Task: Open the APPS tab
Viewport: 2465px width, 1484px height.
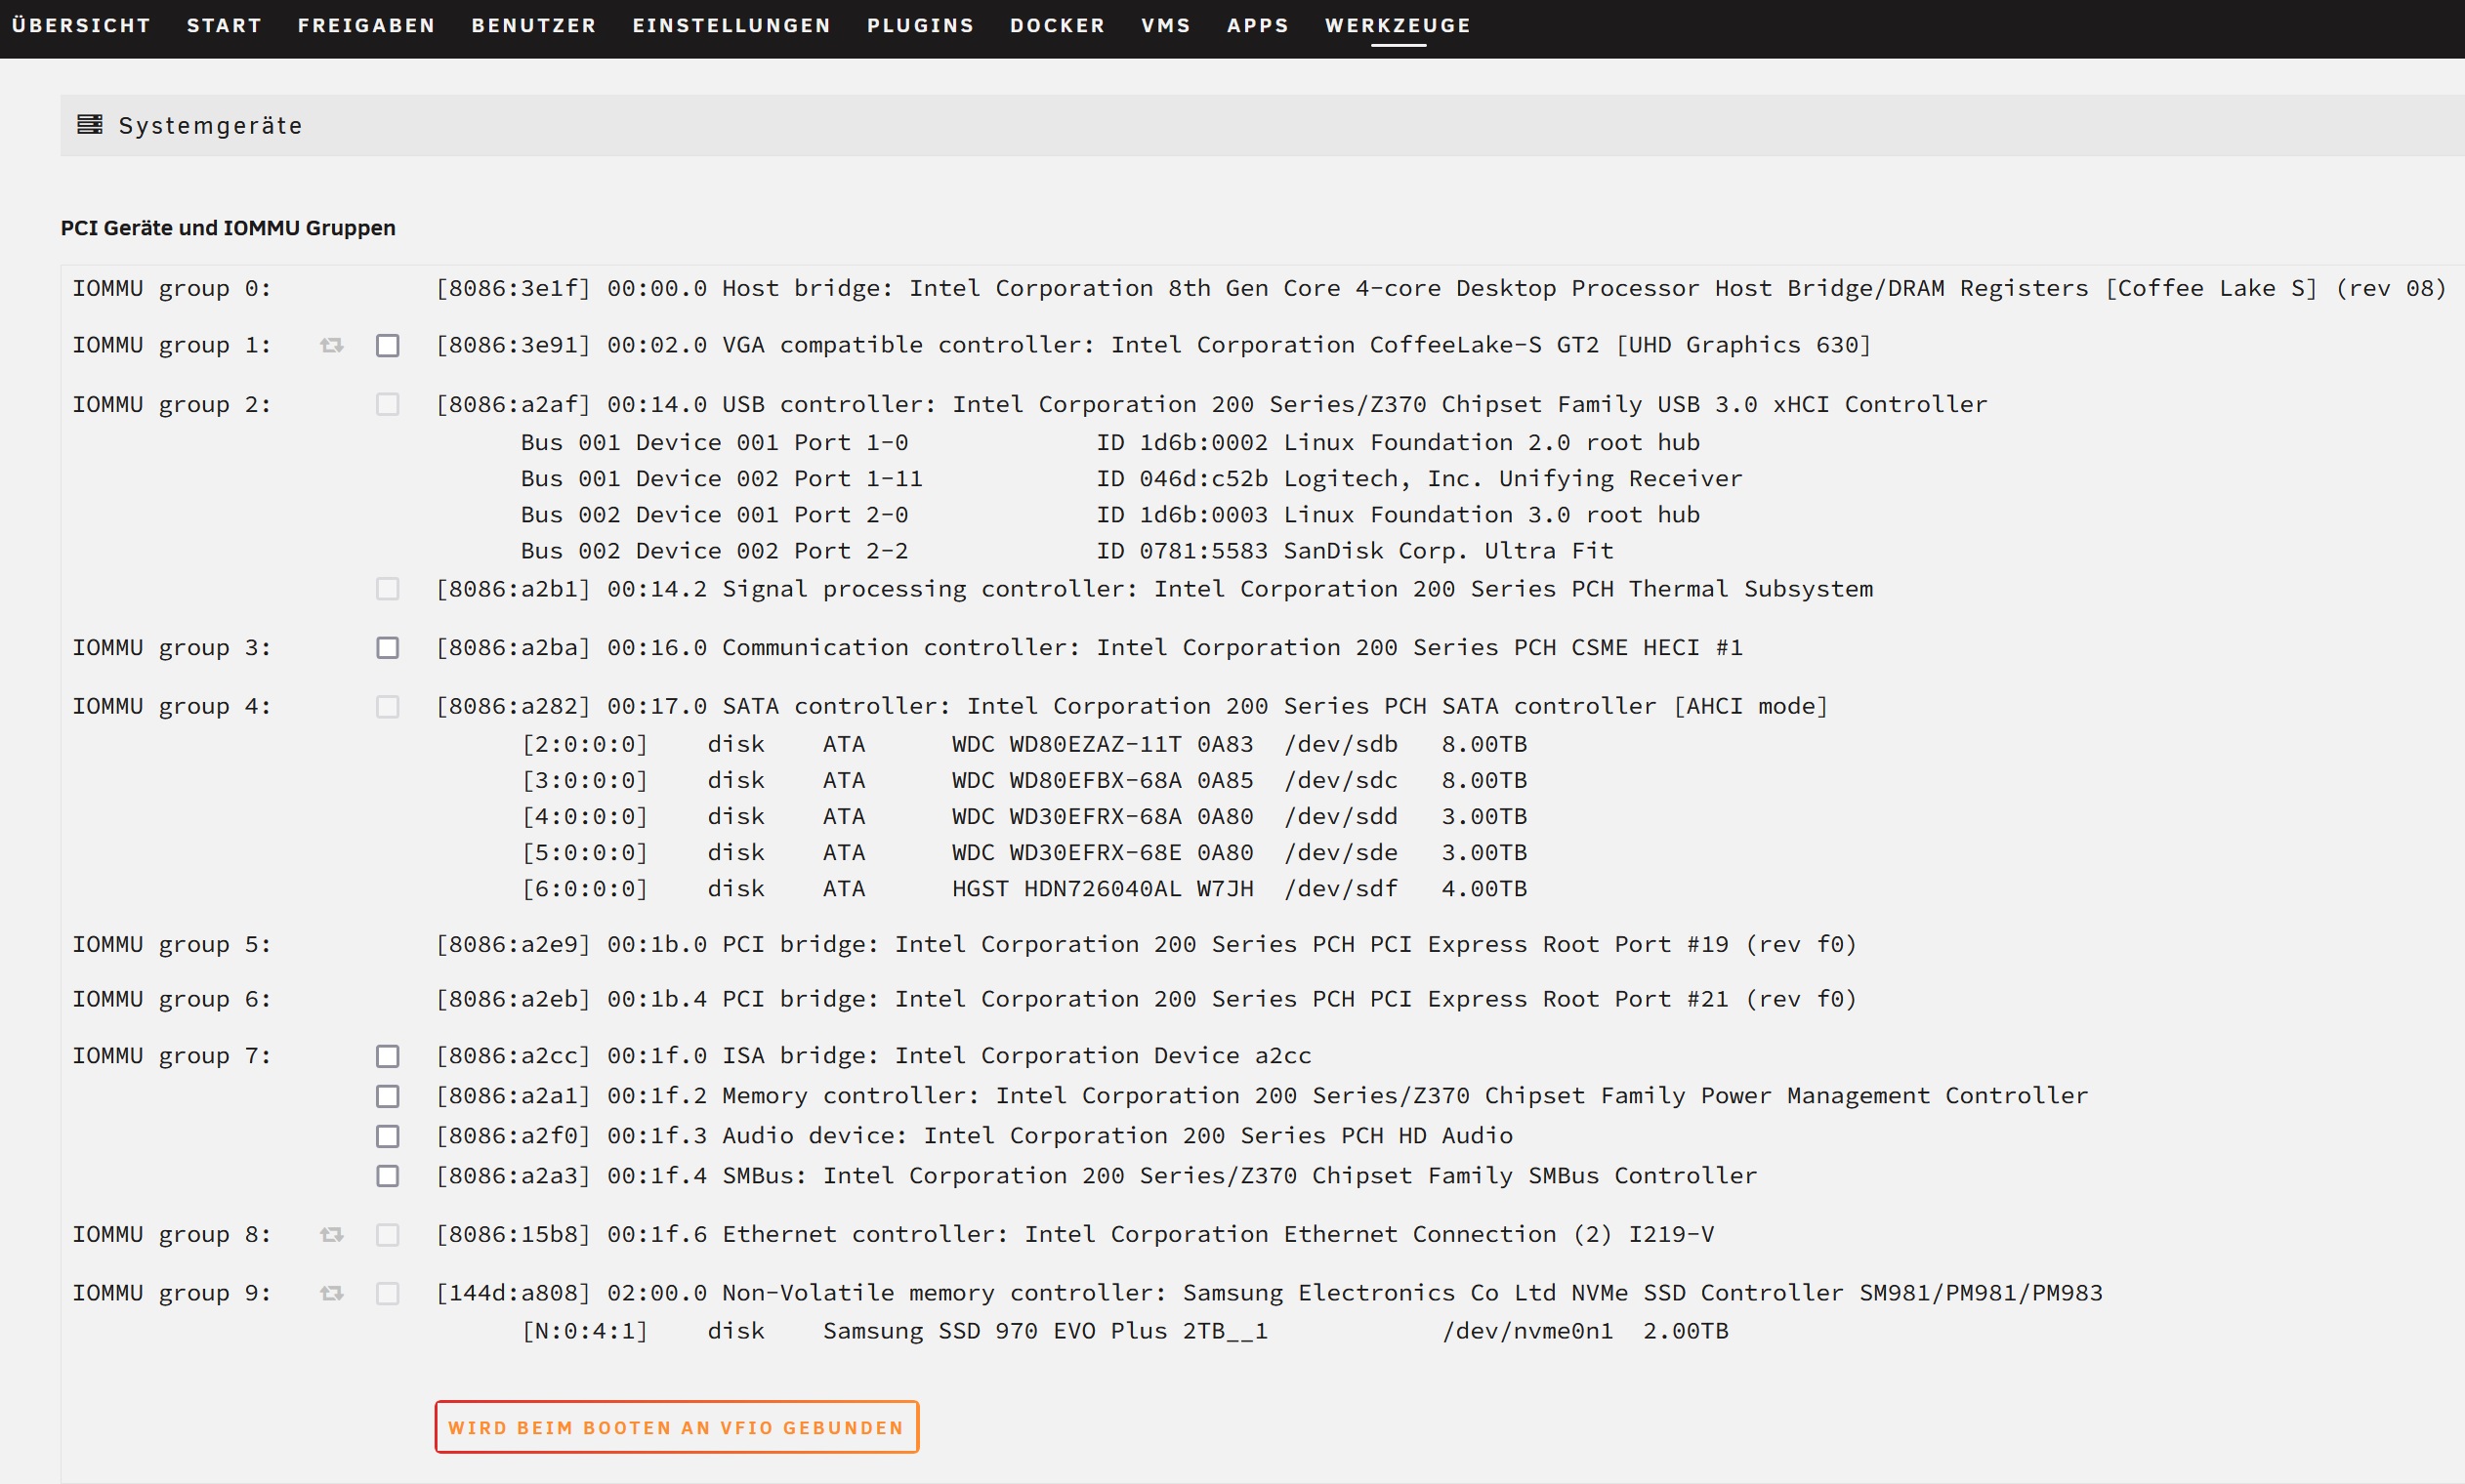Action: [1258, 25]
